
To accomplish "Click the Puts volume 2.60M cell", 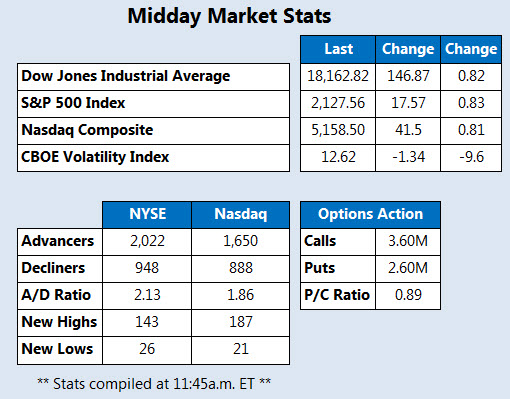I will pyautogui.click(x=408, y=269).
